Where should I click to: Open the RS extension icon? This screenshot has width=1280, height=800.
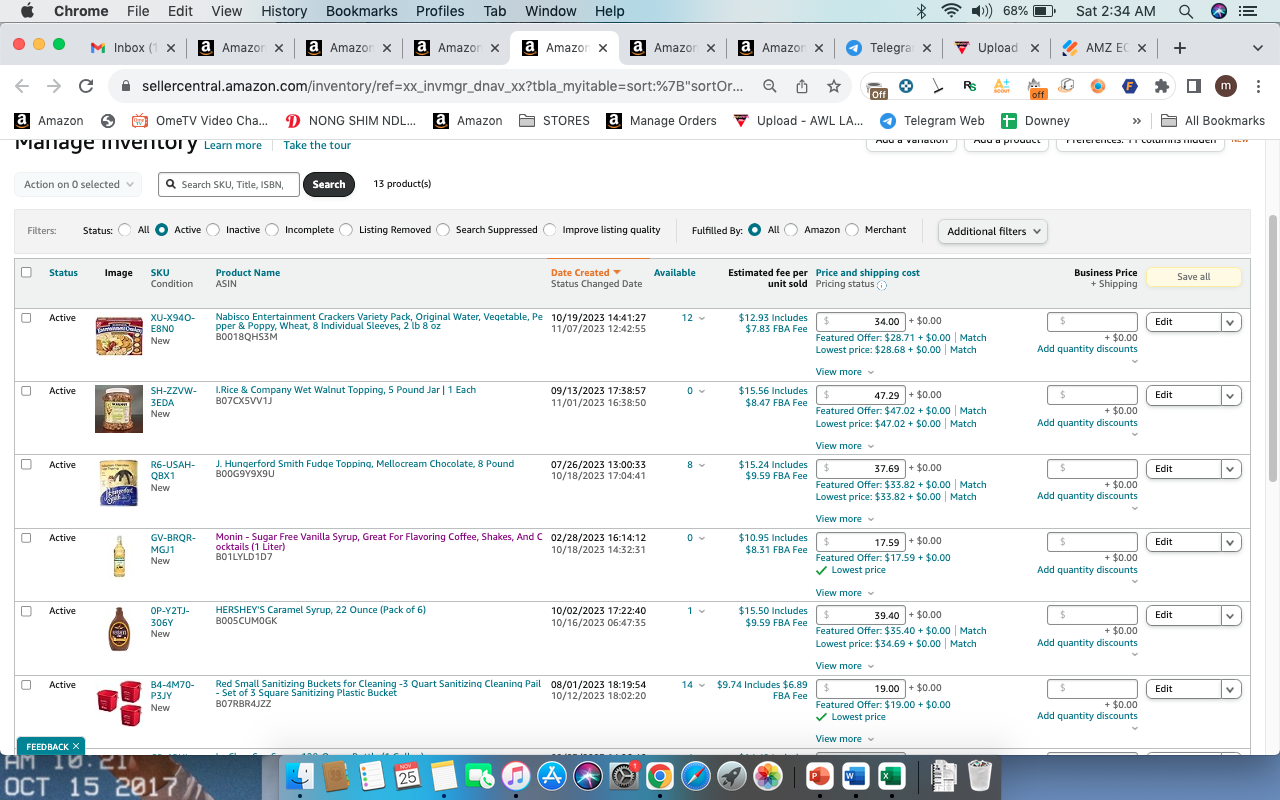[x=969, y=86]
